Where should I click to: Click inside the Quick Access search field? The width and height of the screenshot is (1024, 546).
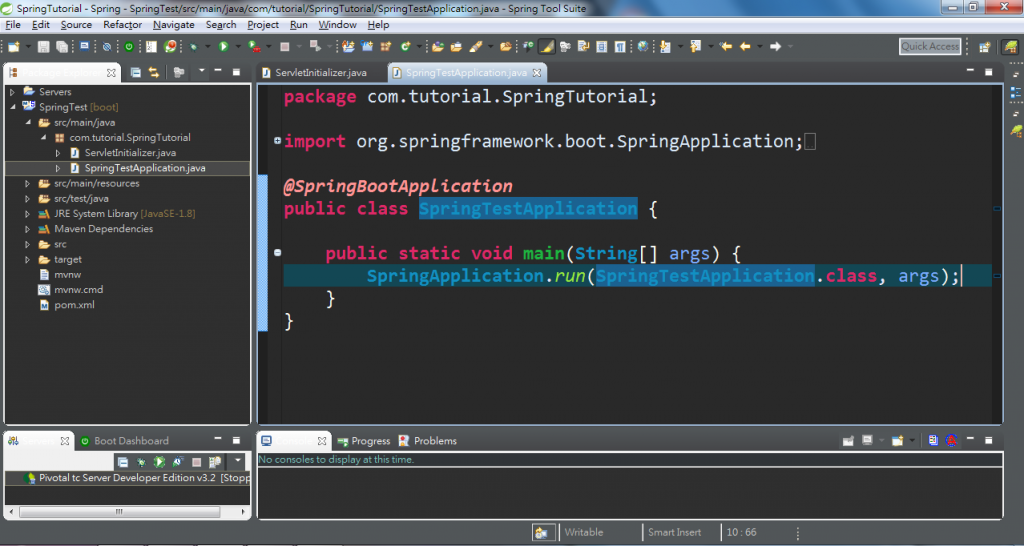pyautogui.click(x=930, y=46)
